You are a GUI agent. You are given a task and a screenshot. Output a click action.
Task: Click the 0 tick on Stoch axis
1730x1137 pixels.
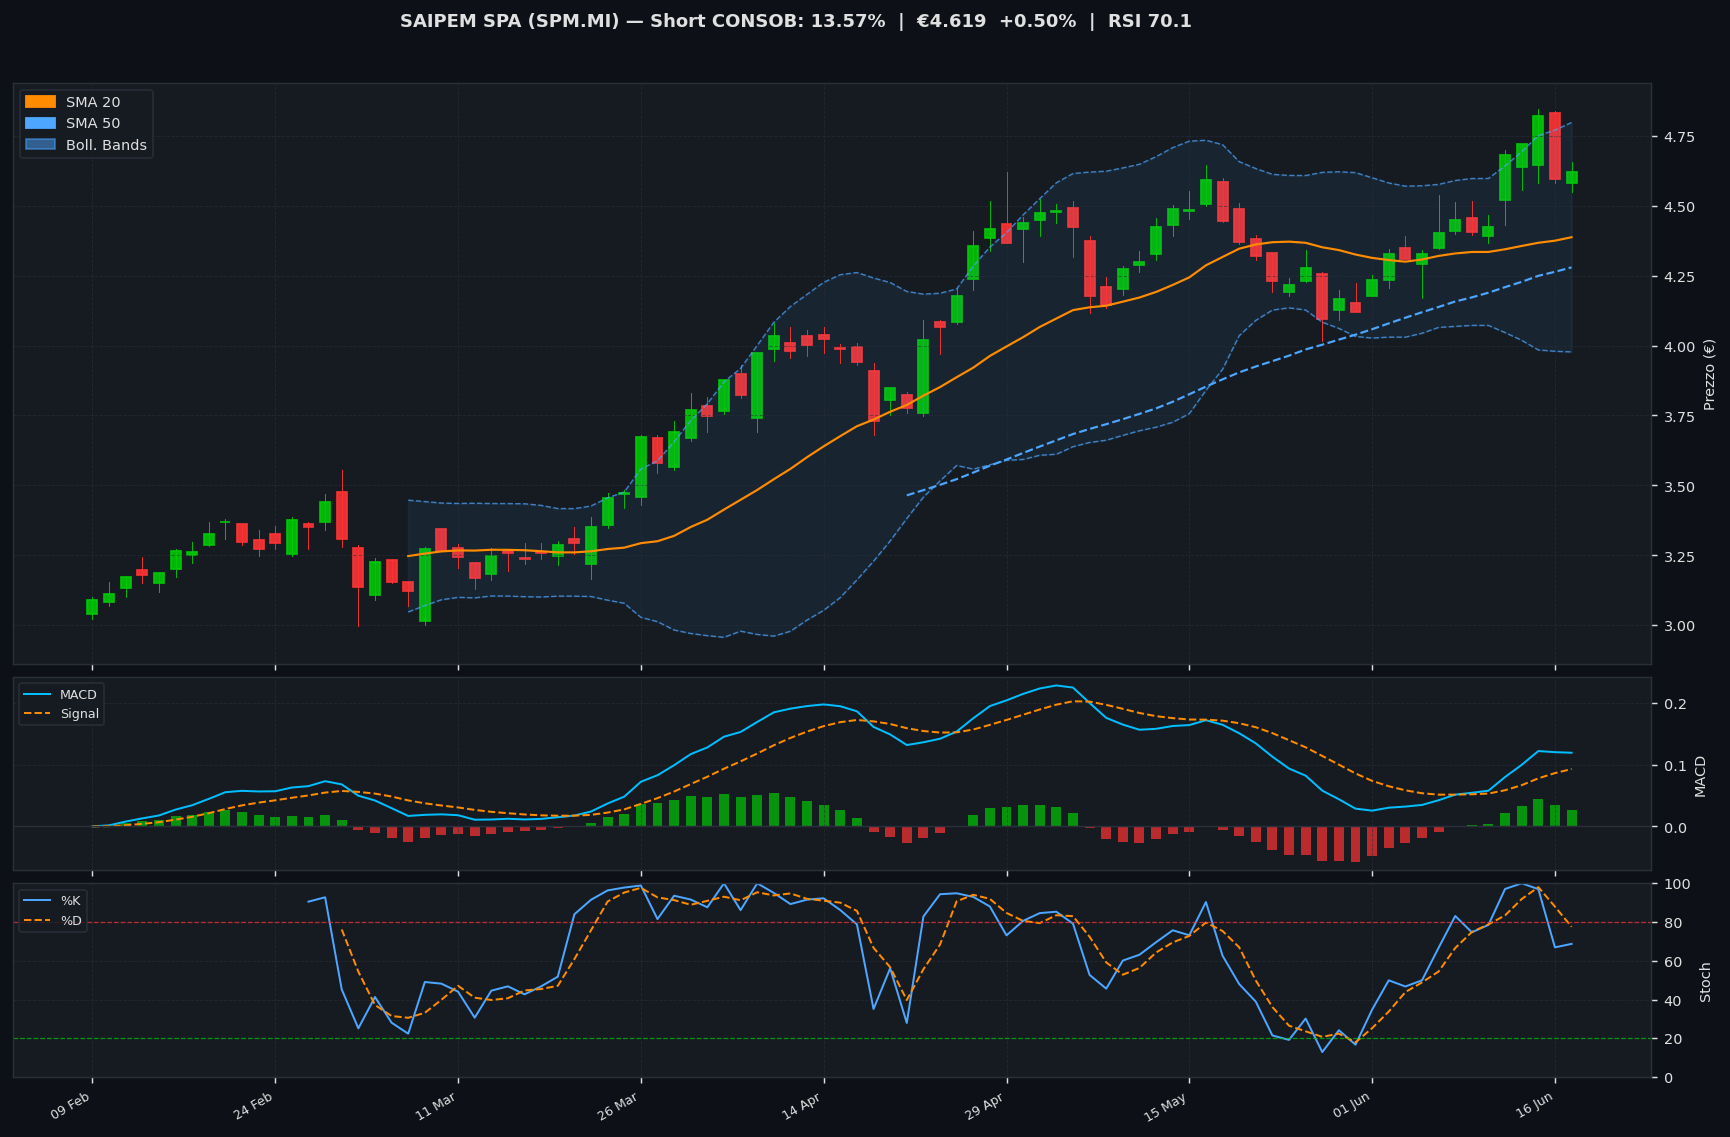pyautogui.click(x=1666, y=1078)
